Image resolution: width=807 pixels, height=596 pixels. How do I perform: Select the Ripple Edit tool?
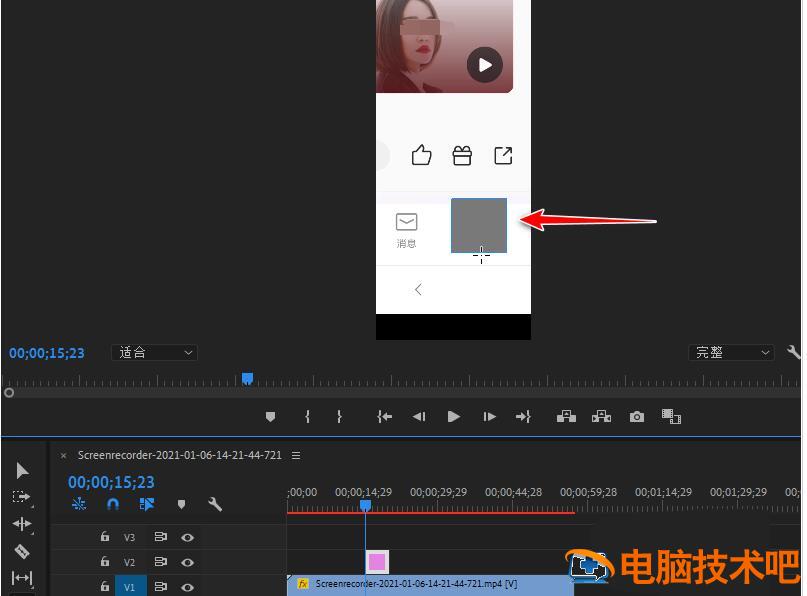[22, 524]
